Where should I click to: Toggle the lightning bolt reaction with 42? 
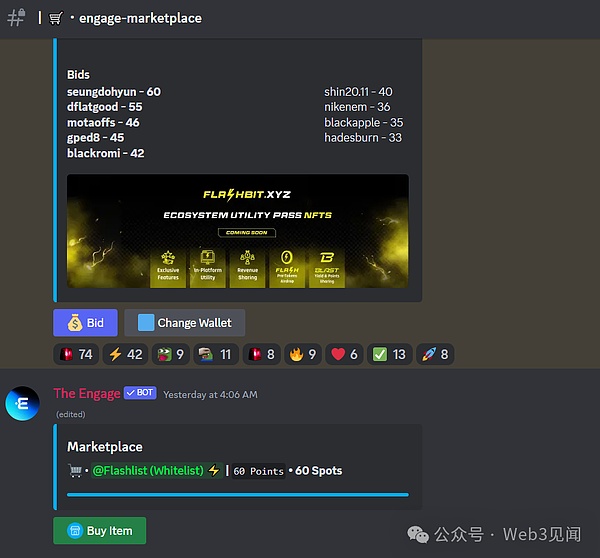click(125, 354)
